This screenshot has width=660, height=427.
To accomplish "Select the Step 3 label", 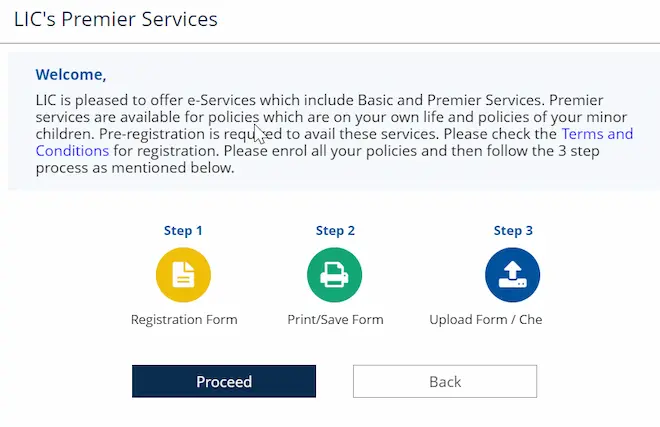I will 513,230.
